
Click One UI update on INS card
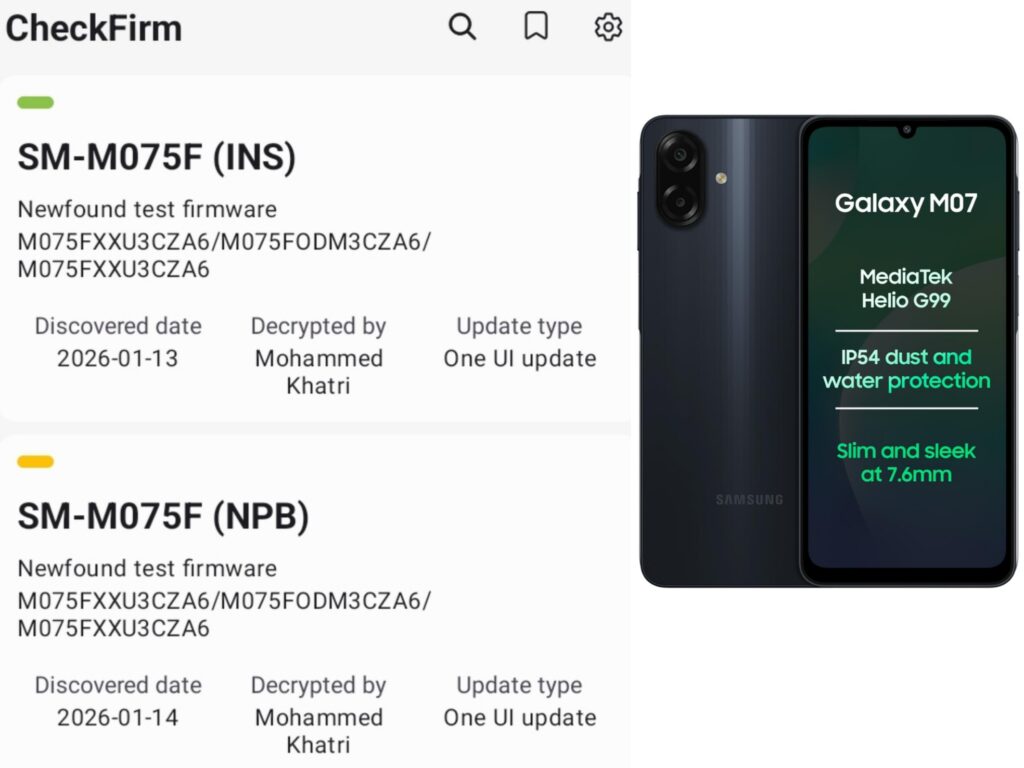[520, 359]
